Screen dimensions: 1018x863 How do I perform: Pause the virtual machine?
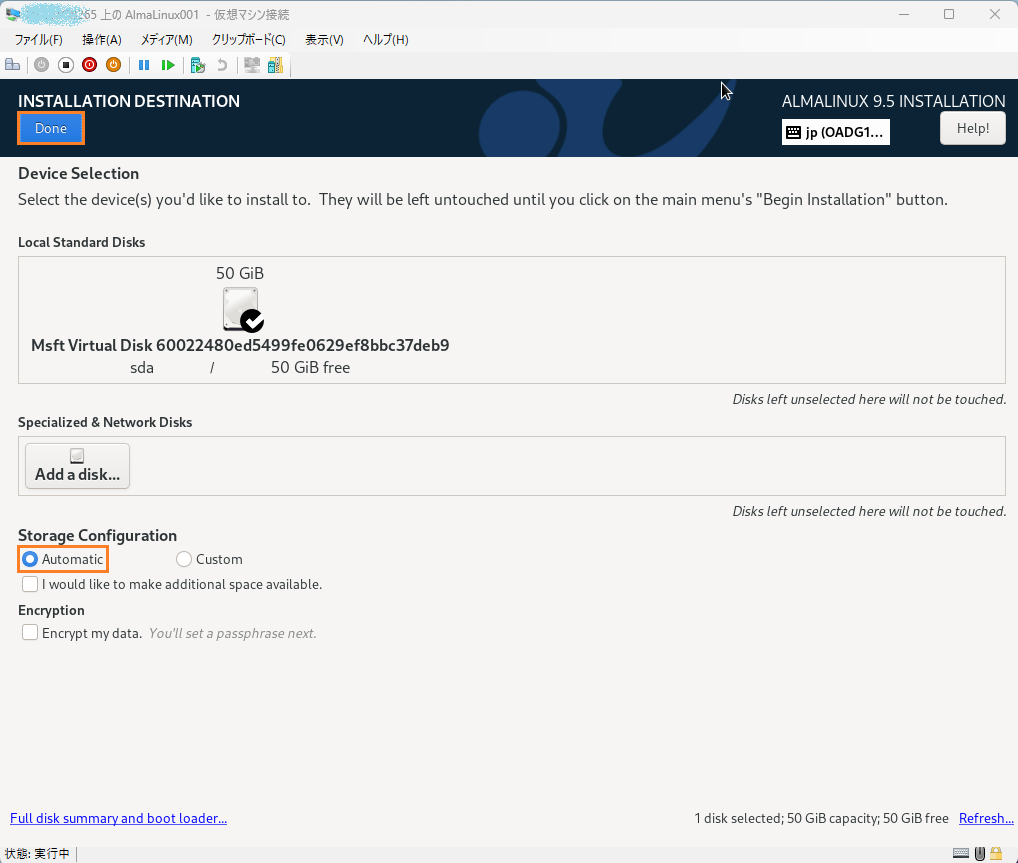(x=144, y=65)
